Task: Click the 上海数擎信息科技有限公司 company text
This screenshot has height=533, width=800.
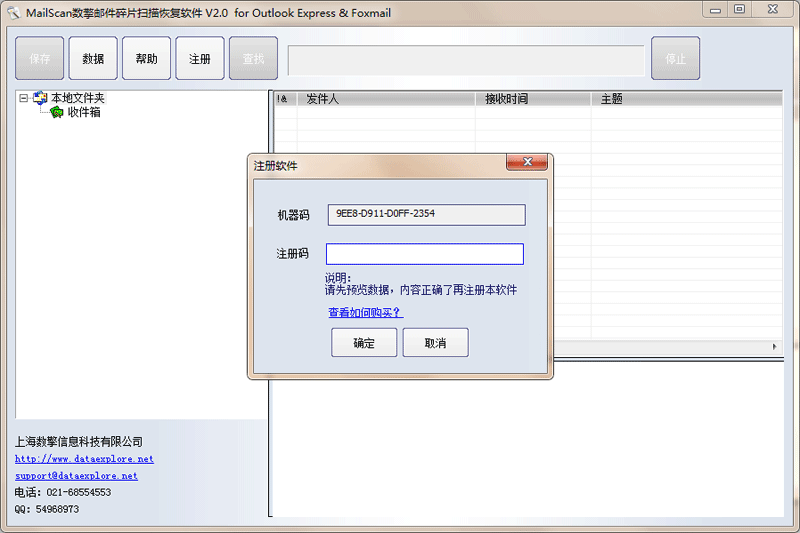Action: pos(79,442)
